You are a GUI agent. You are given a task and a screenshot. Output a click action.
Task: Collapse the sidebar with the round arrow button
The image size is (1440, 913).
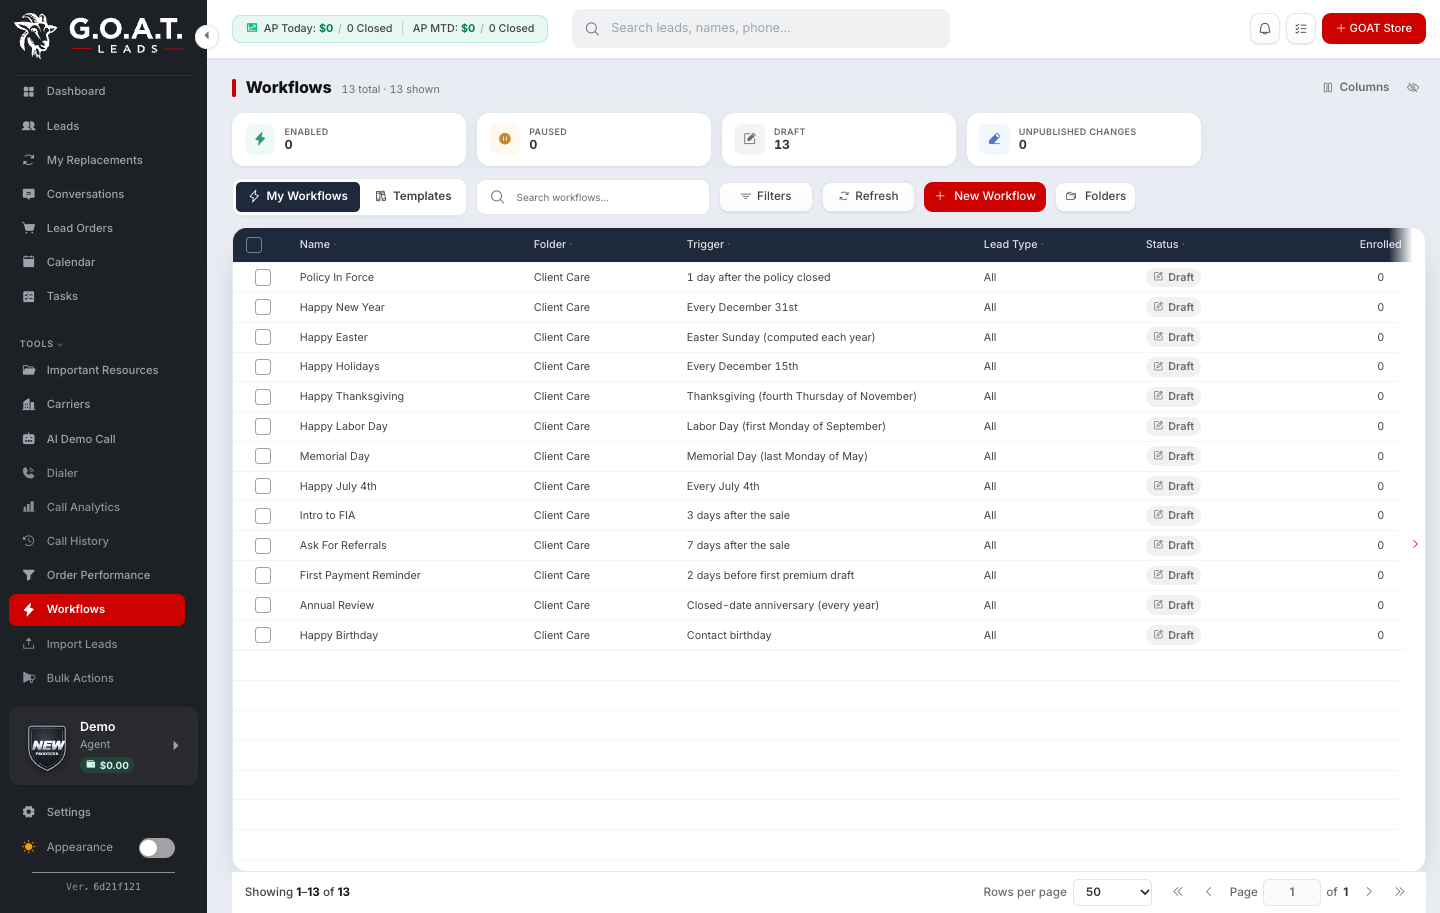pos(206,36)
